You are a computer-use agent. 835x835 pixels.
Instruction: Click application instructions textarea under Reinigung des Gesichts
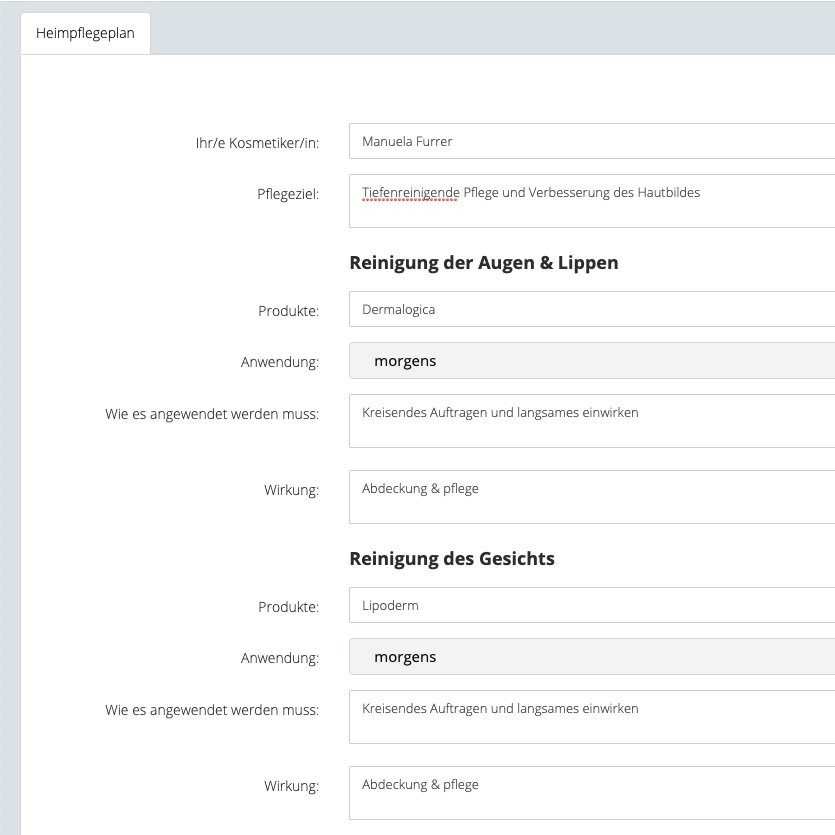(x=590, y=717)
